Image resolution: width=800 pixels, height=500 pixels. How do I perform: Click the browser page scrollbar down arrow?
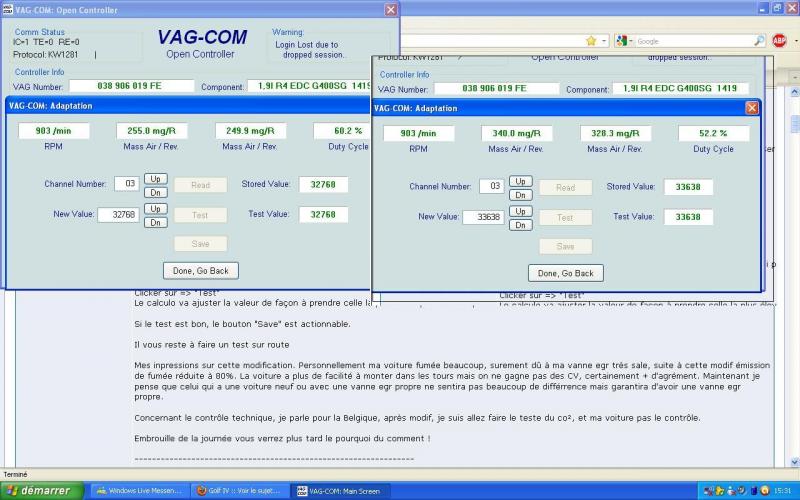coord(794,462)
